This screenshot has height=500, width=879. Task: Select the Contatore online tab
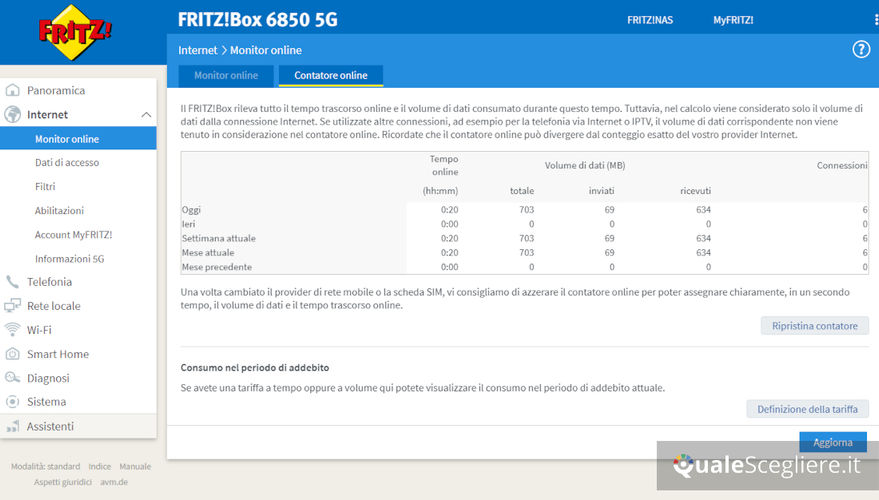click(331, 75)
